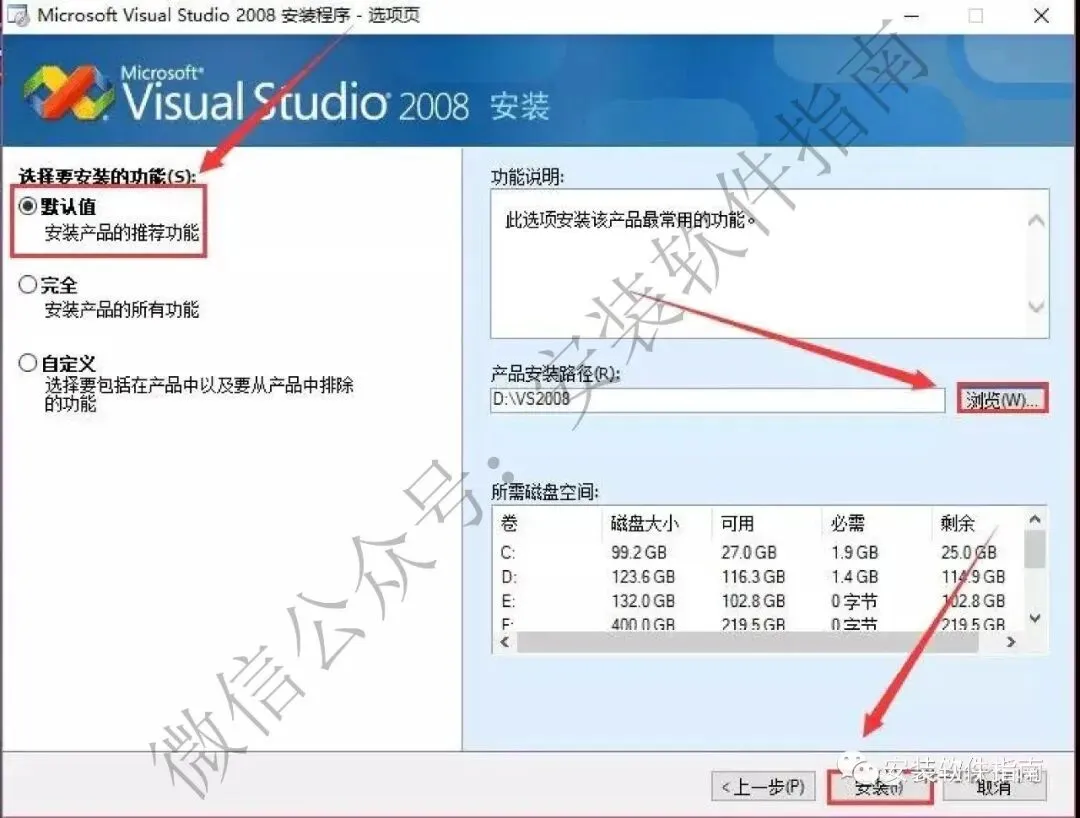Click the 99.2 GB disk size cell
This screenshot has height=818, width=1080.
[x=638, y=552]
